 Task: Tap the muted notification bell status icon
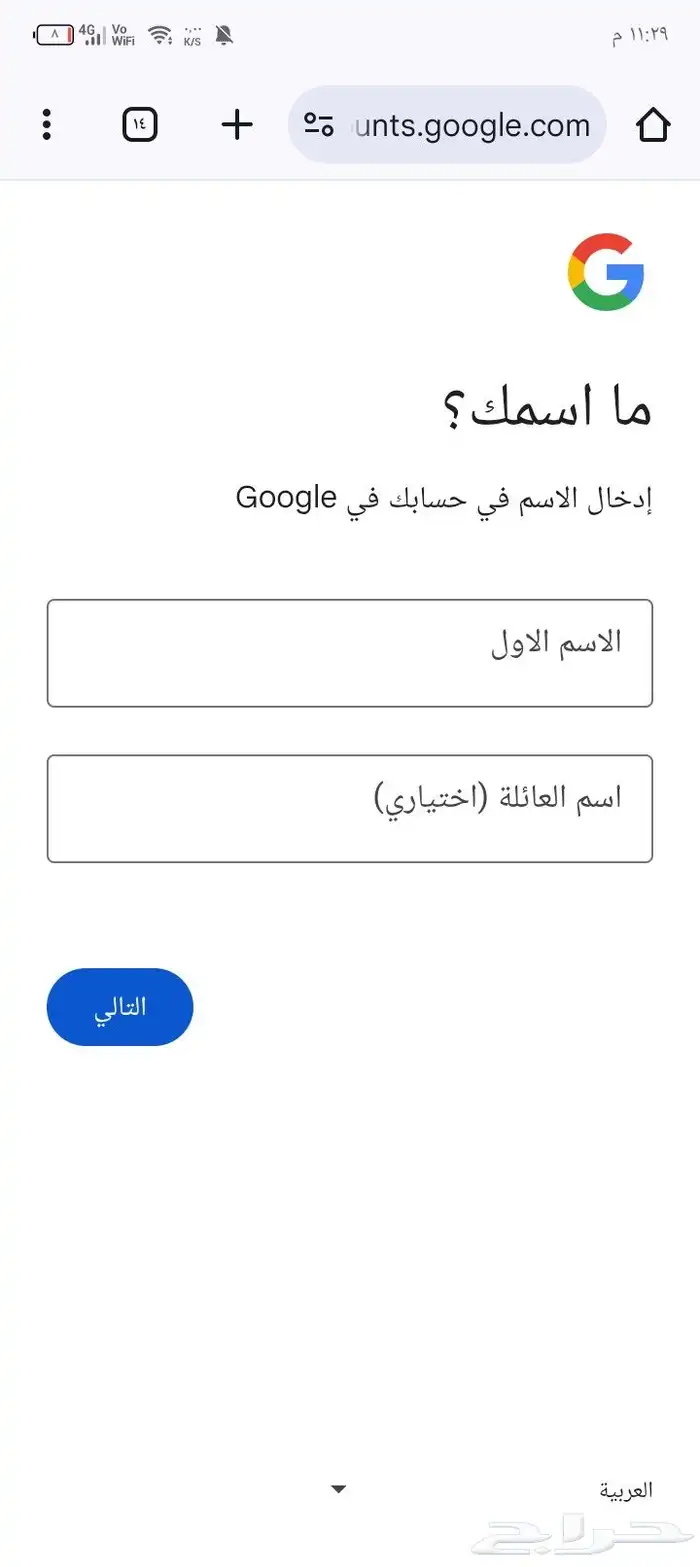pos(224,36)
